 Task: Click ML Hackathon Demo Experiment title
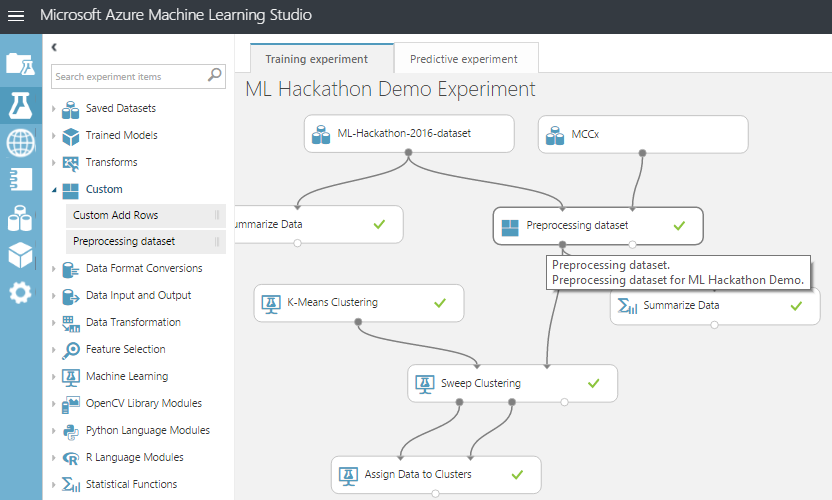390,89
